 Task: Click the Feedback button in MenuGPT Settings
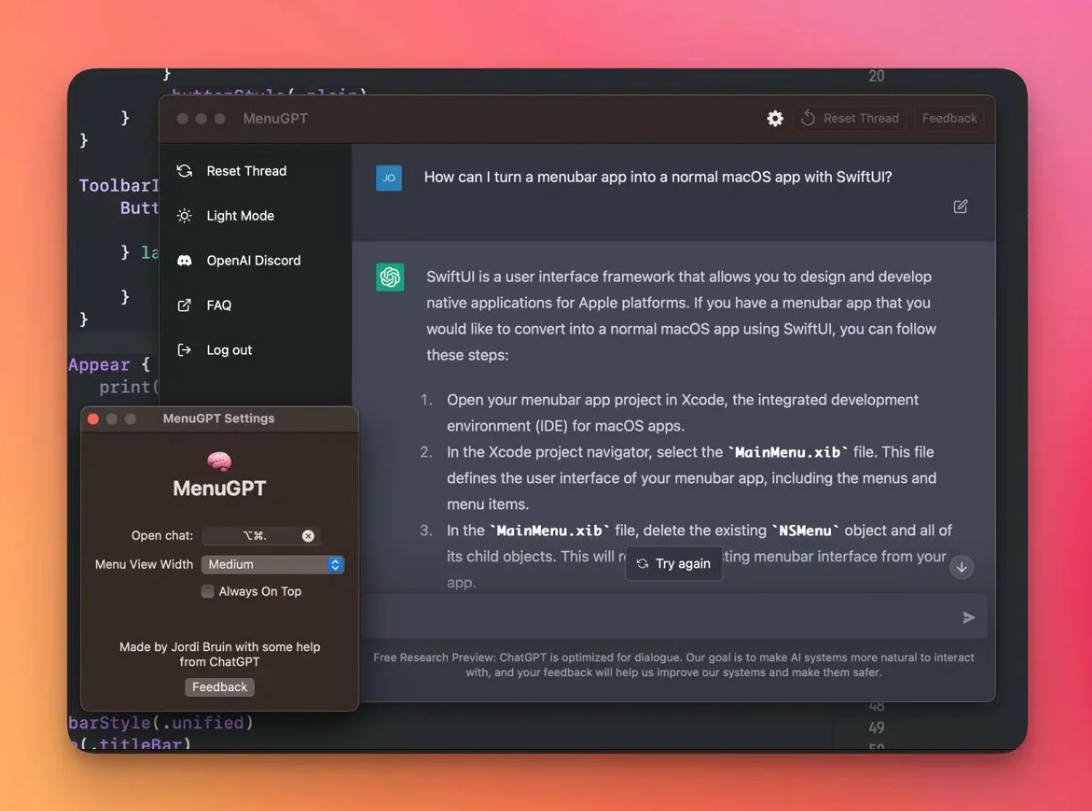pos(219,687)
